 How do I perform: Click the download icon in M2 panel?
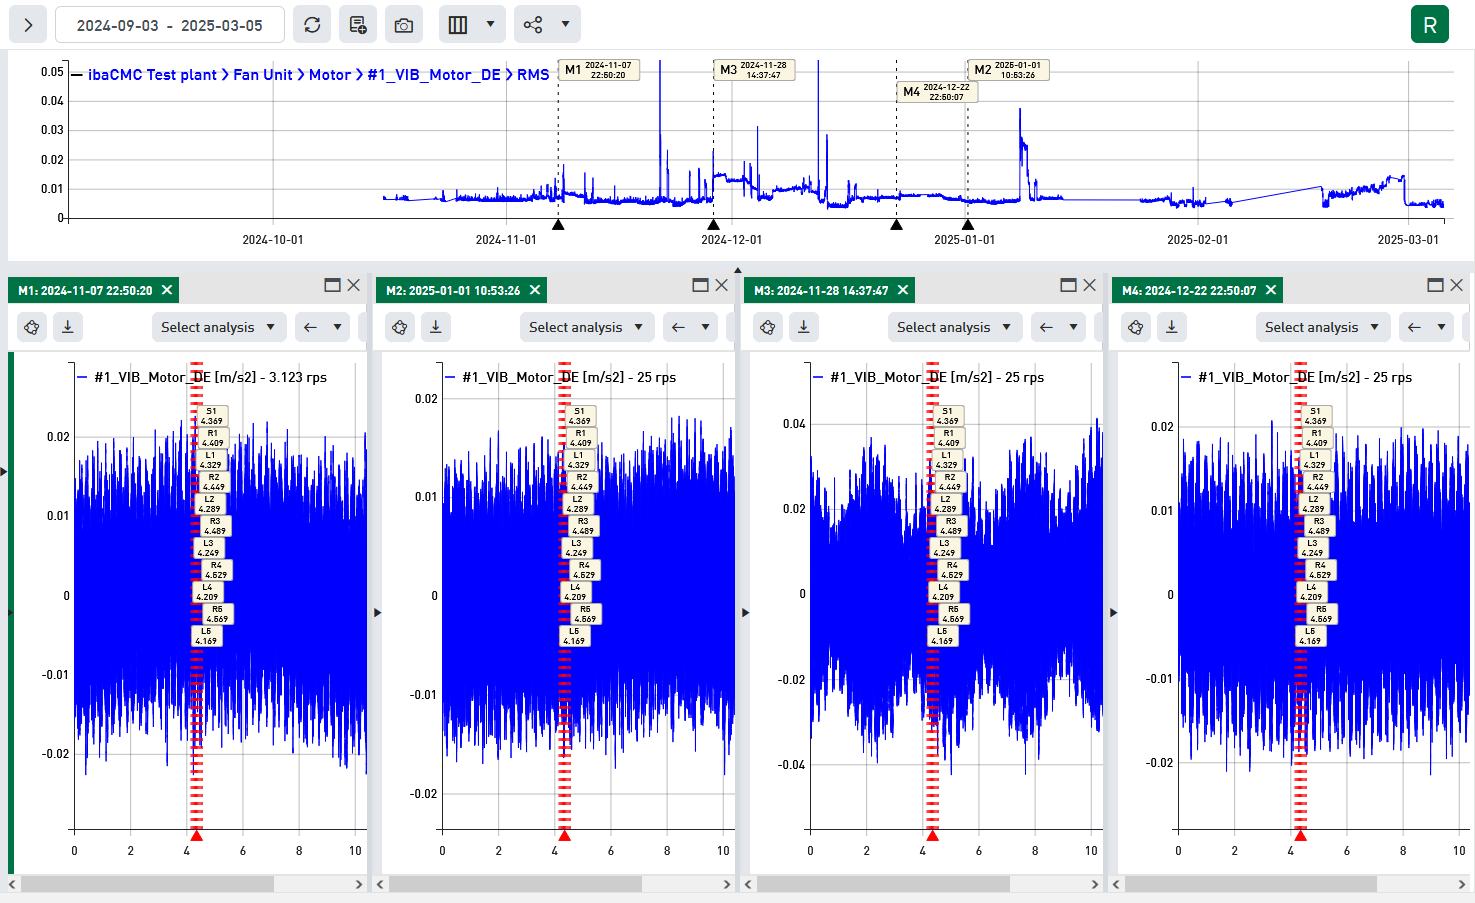click(x=436, y=327)
